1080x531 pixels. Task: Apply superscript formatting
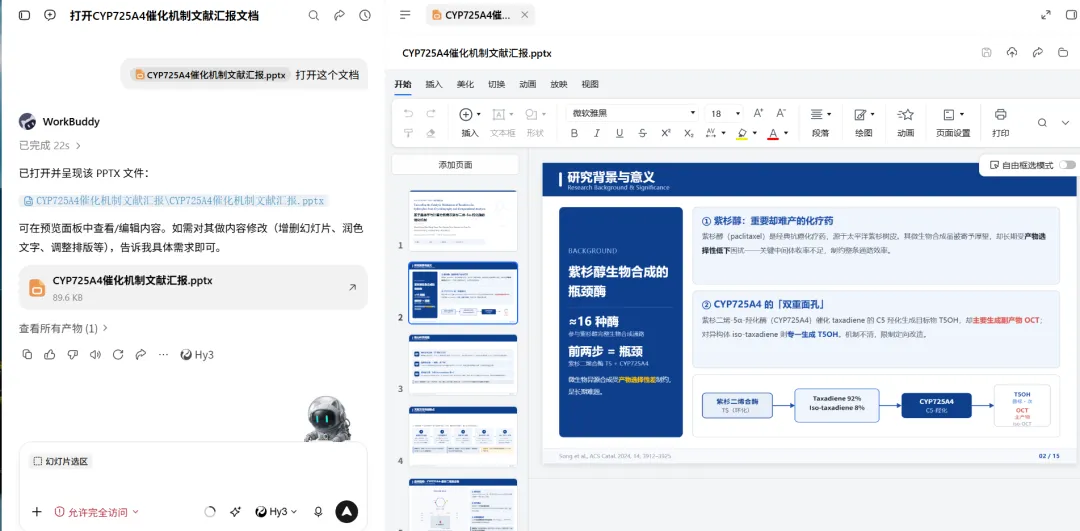(x=665, y=133)
